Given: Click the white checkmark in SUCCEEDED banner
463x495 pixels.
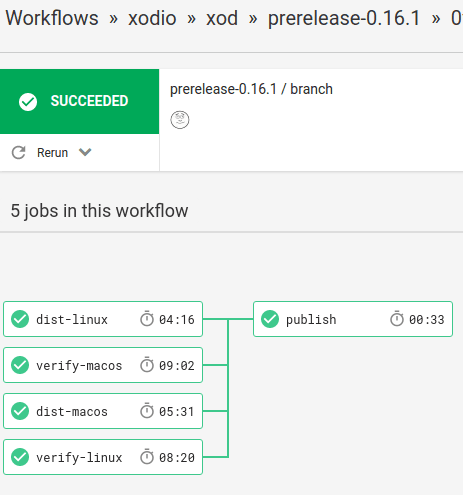Looking at the screenshot, I should click(28, 102).
